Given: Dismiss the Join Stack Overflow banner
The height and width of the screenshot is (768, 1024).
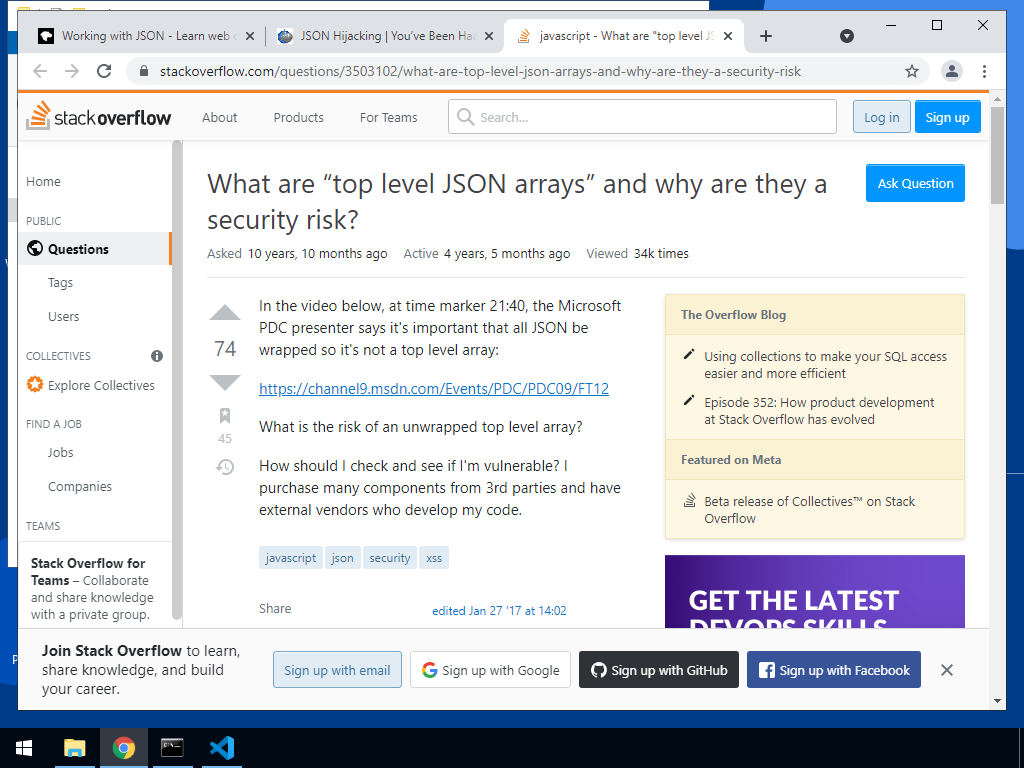Looking at the screenshot, I should pos(947,670).
